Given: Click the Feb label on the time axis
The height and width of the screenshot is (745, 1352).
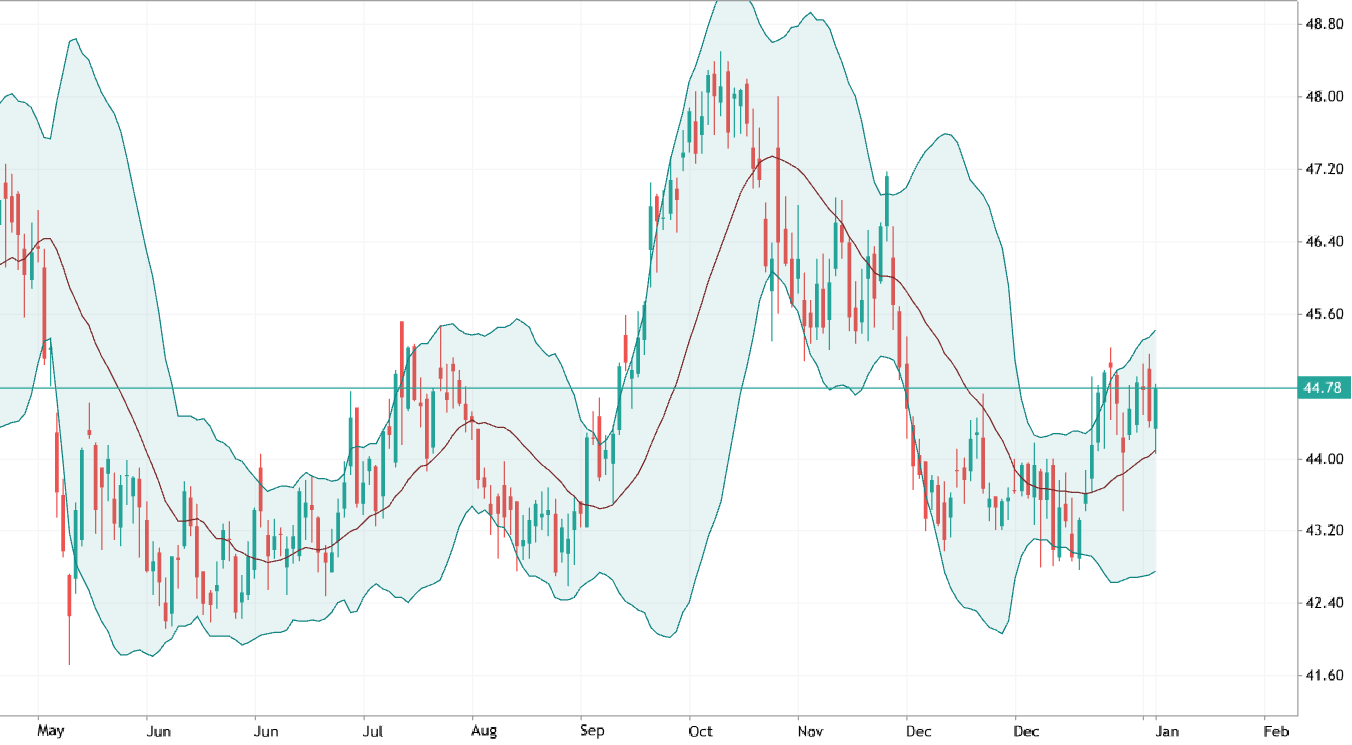Looking at the screenshot, I should coord(1277,731).
